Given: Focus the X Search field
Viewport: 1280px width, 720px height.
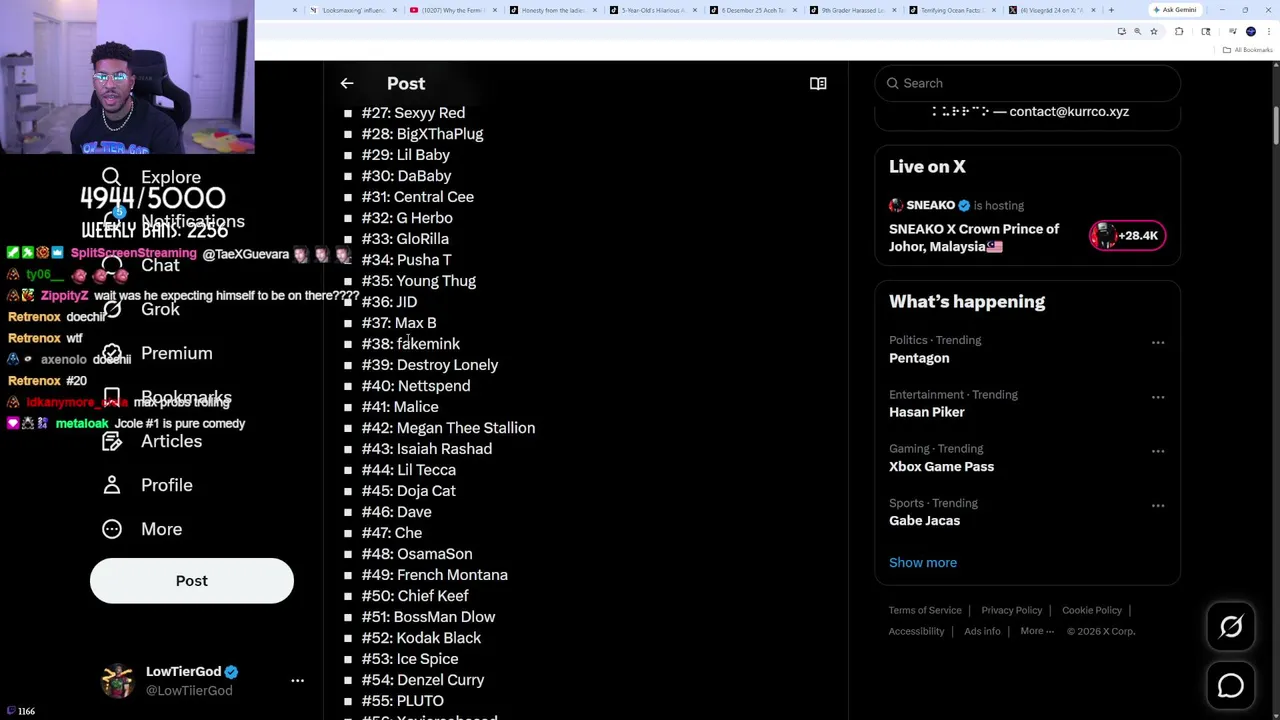Looking at the screenshot, I should coord(1027,83).
